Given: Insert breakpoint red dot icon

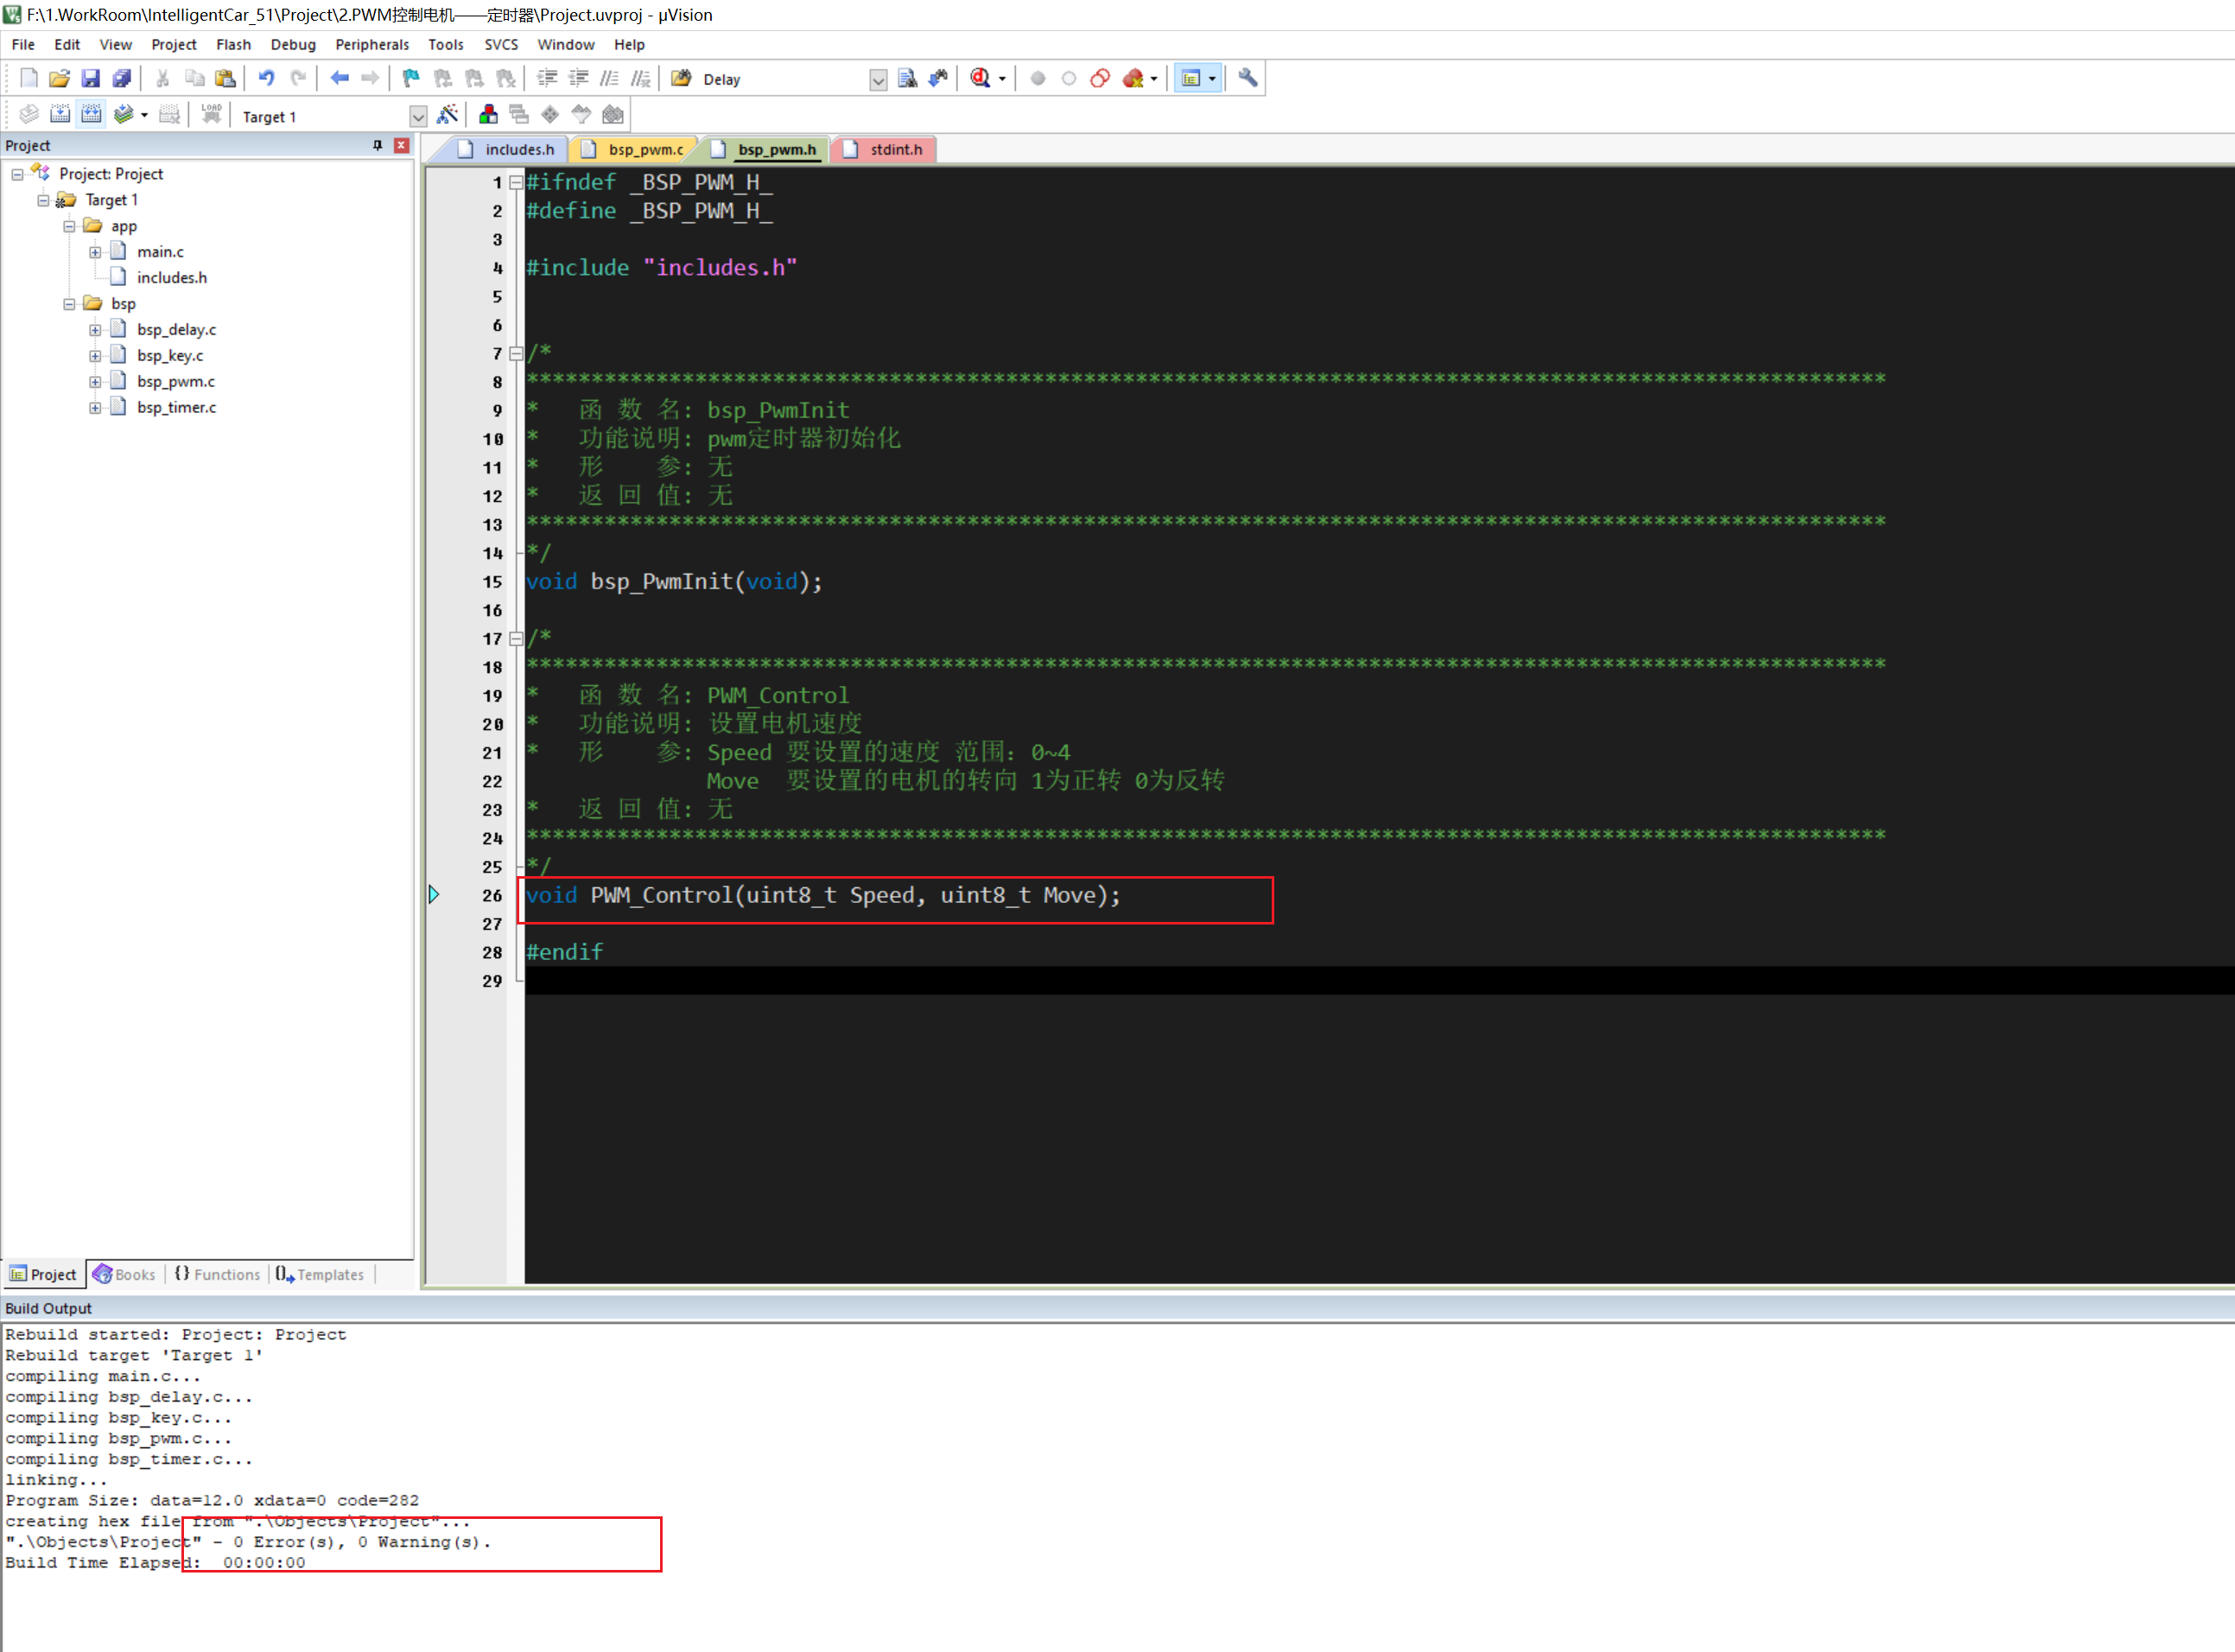Looking at the screenshot, I should coord(1038,79).
